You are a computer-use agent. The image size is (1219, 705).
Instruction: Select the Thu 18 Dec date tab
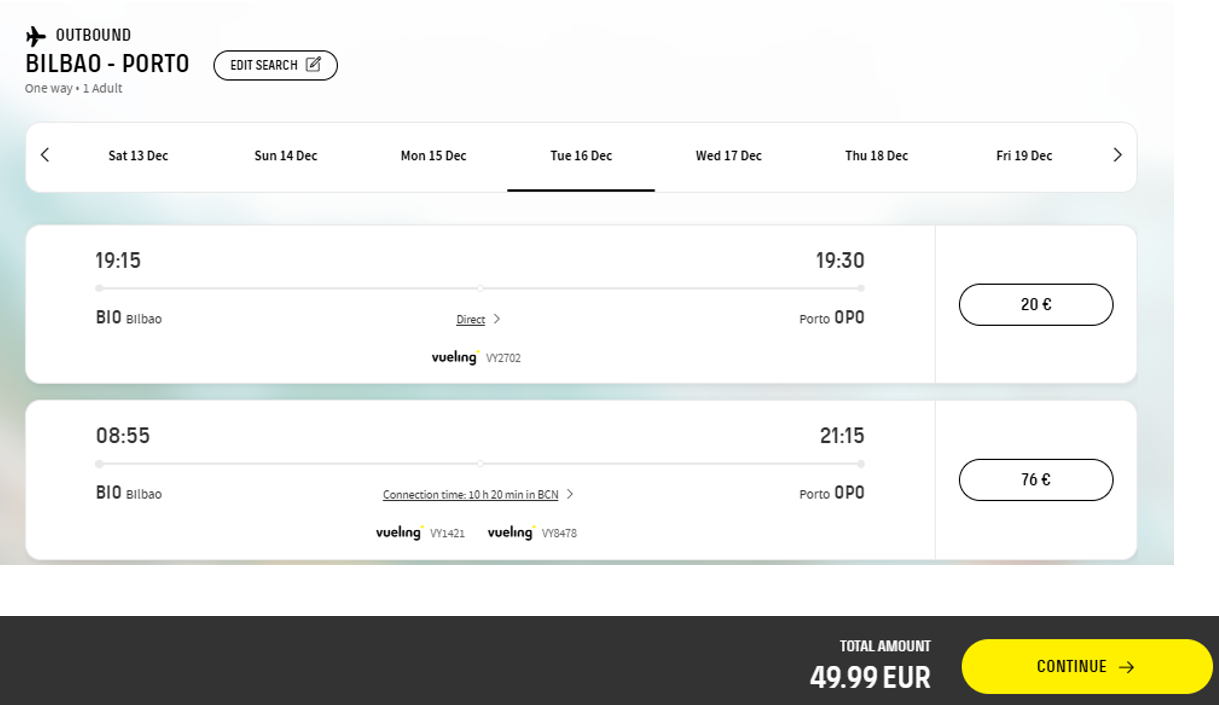point(877,156)
